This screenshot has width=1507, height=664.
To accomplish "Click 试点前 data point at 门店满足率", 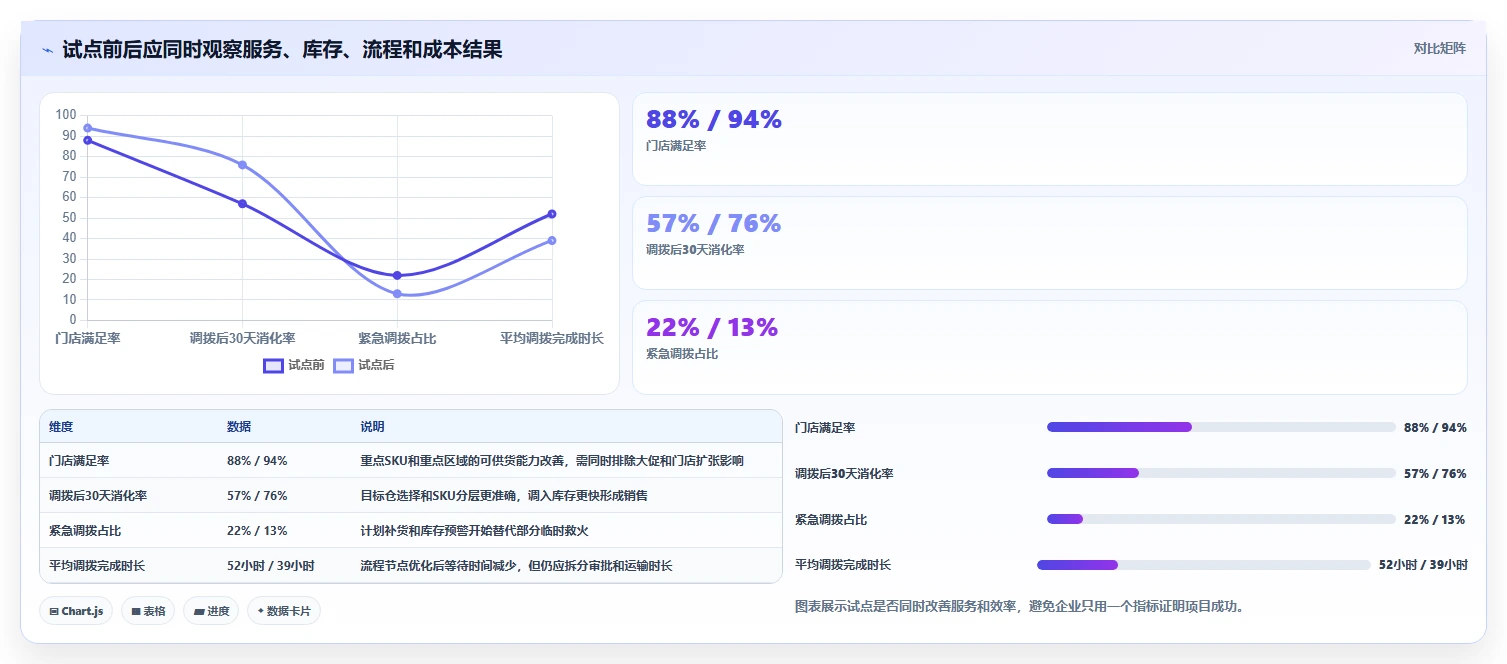I will click(x=88, y=140).
